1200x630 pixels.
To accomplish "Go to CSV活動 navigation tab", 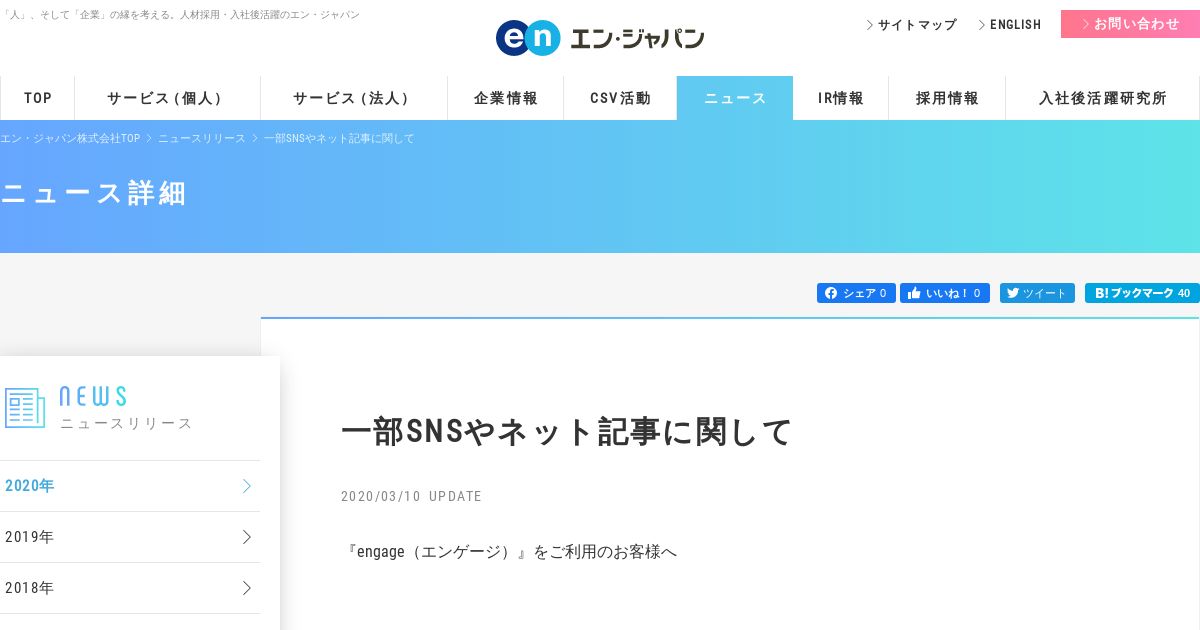I will pyautogui.click(x=620, y=98).
